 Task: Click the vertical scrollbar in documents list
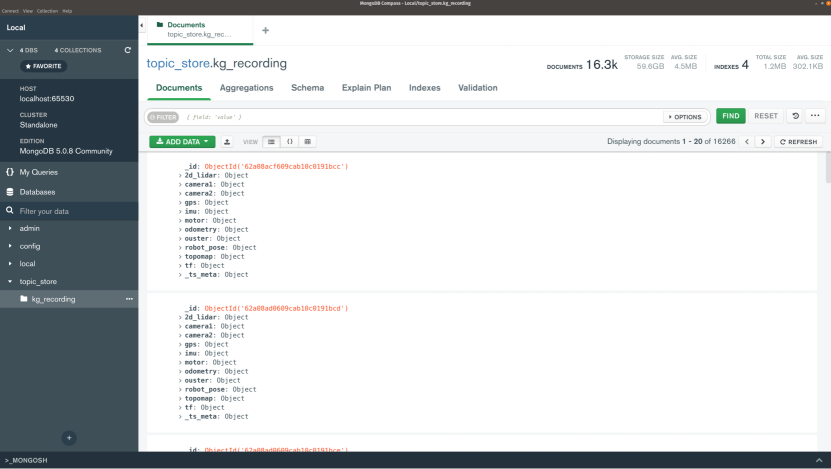[827, 170]
